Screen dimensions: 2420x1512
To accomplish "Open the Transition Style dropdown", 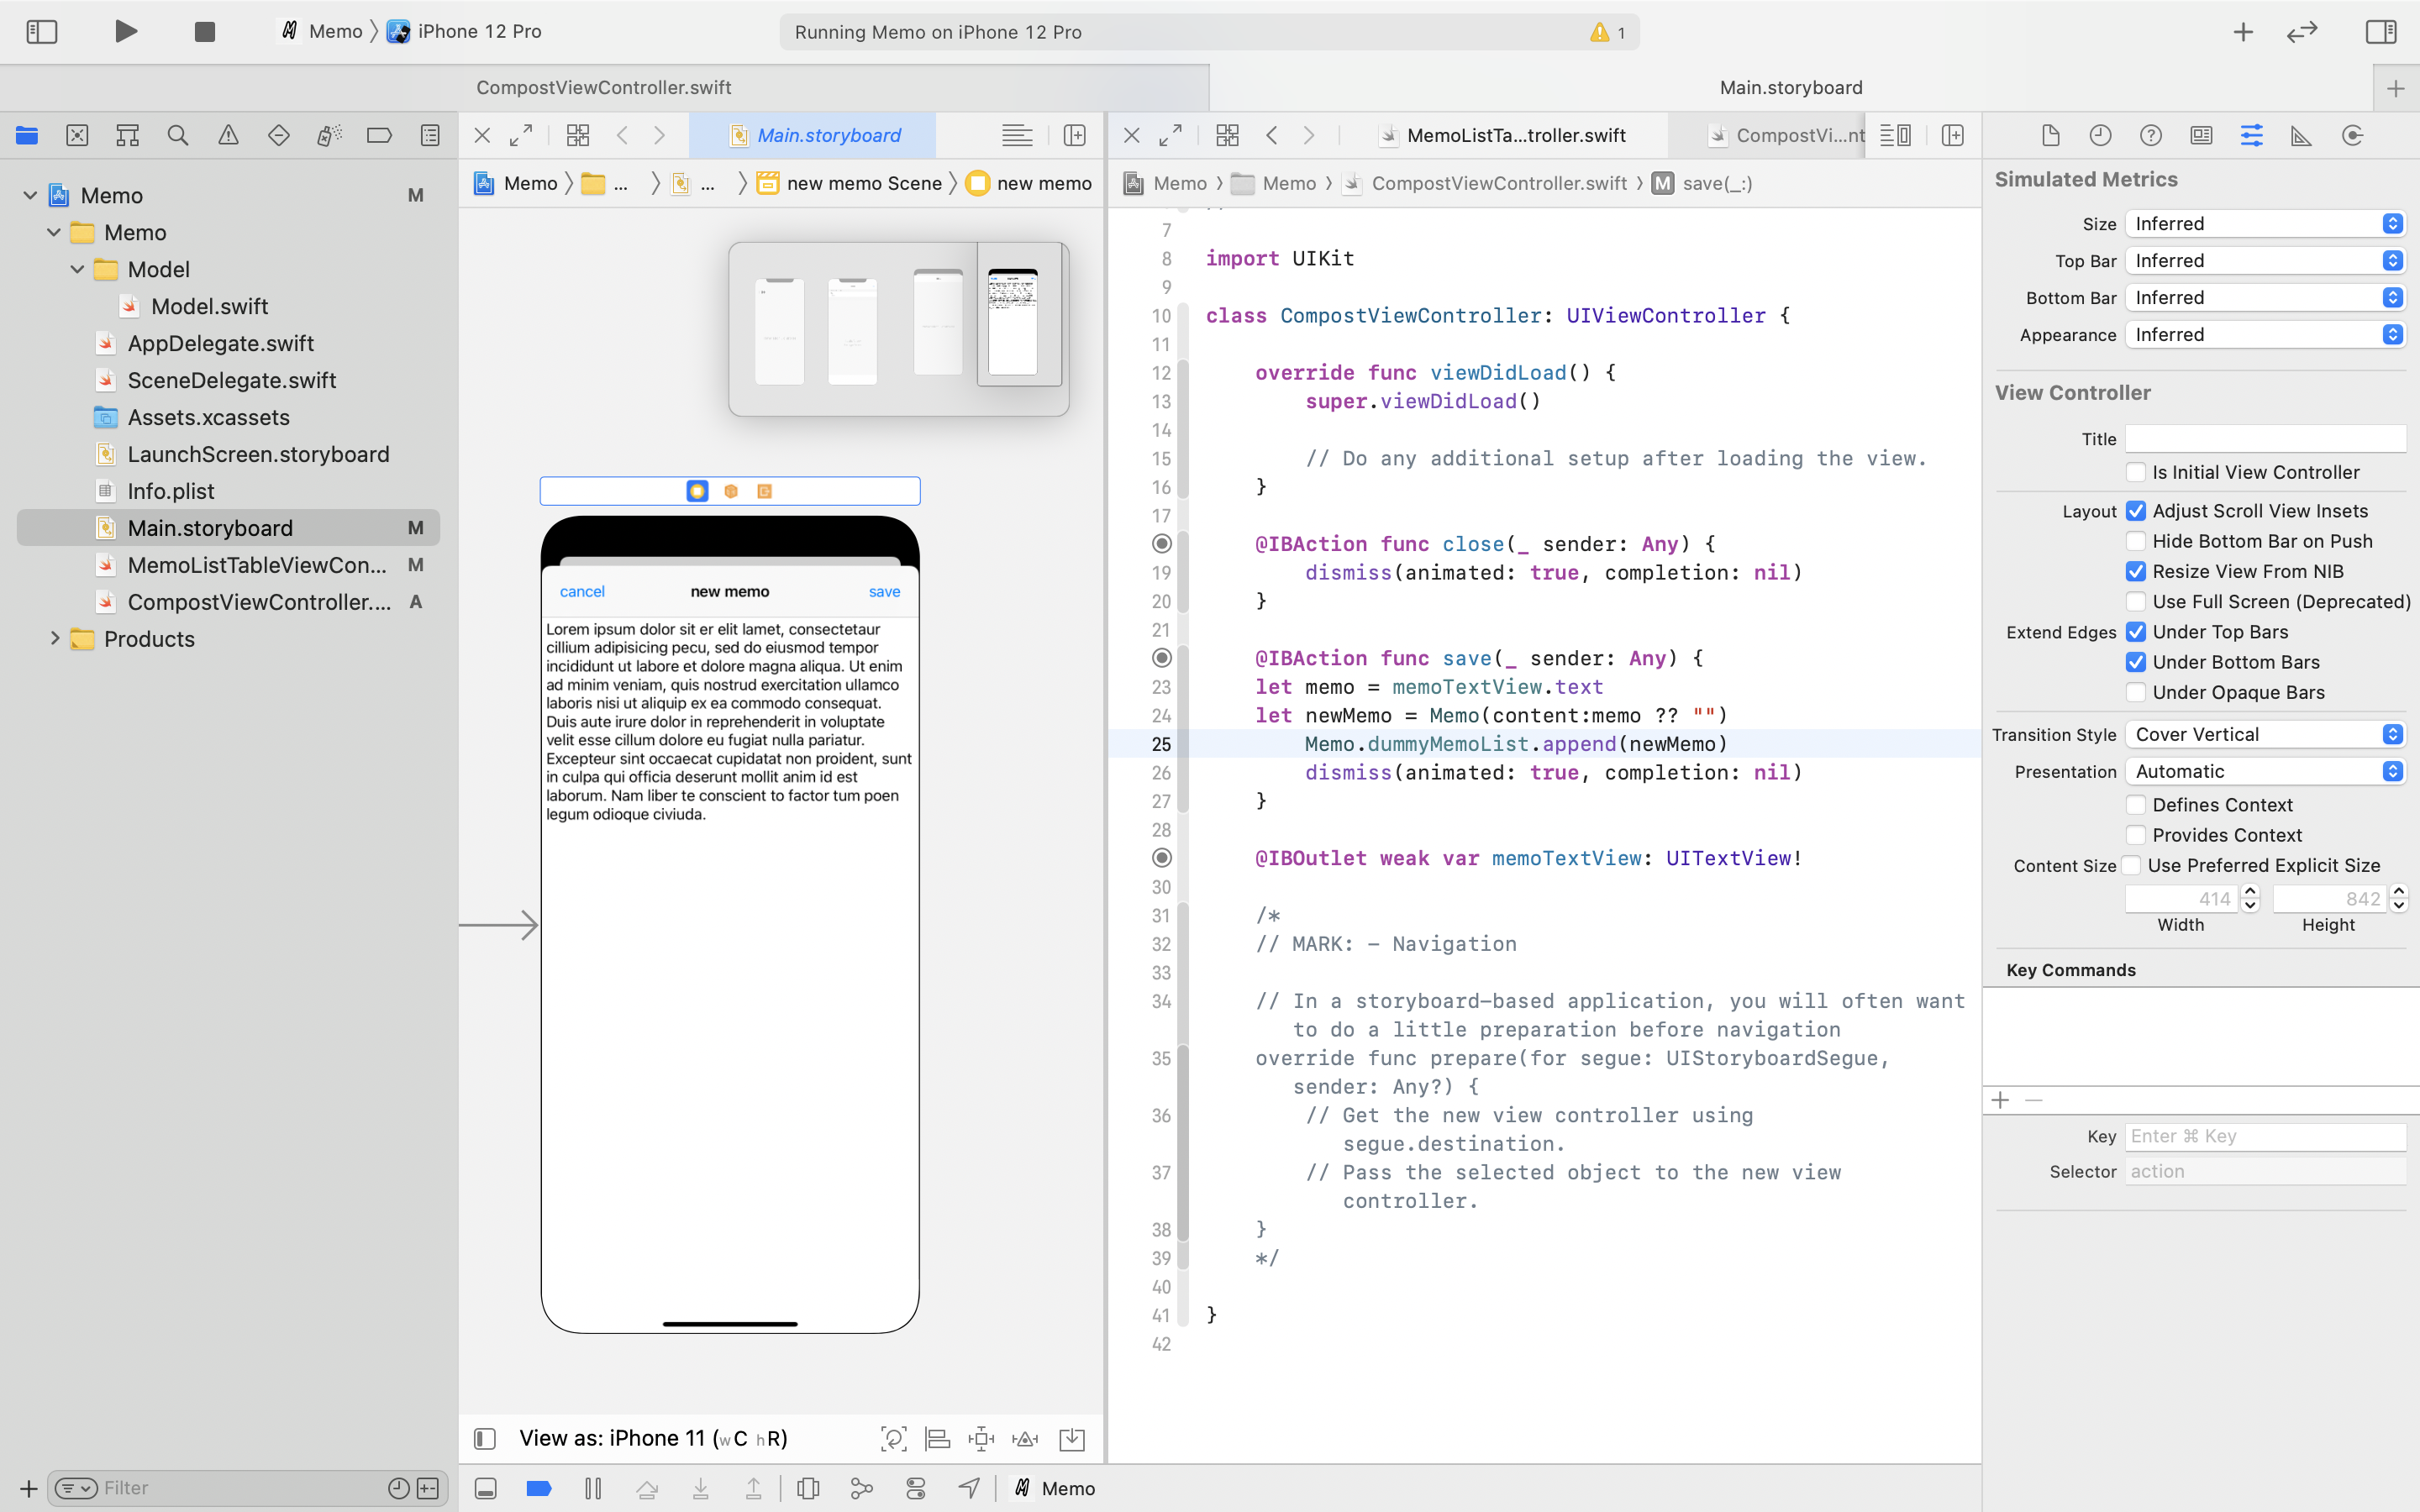I will (x=2264, y=734).
